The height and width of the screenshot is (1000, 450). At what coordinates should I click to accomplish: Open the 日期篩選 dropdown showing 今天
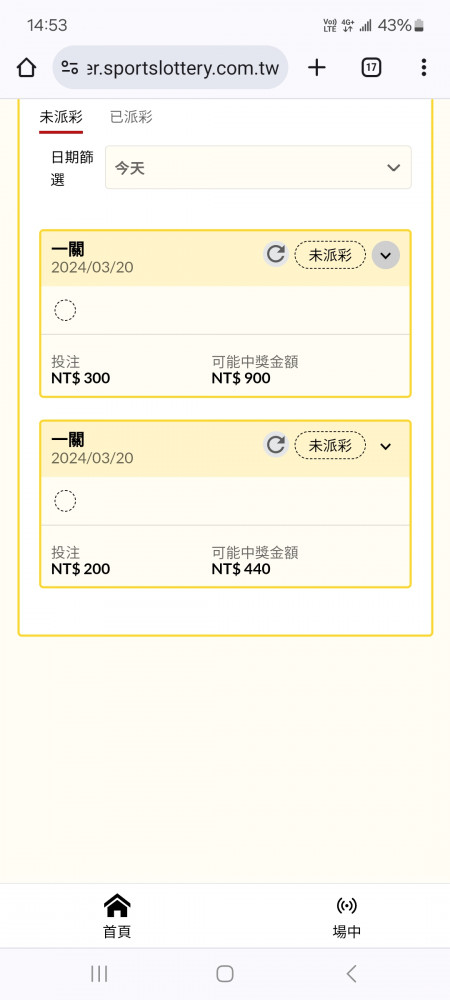point(258,168)
